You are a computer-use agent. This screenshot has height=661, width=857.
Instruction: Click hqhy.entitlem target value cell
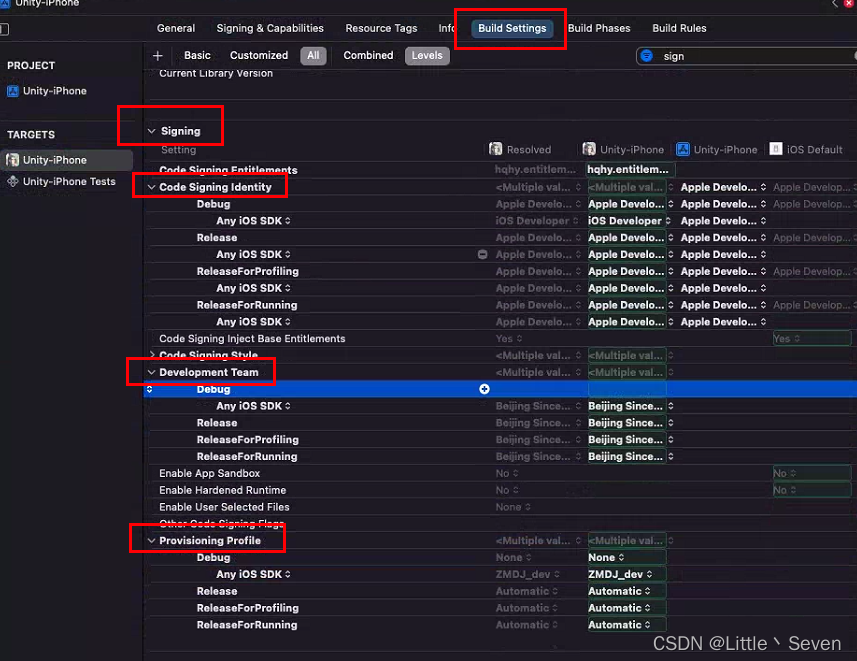pos(630,170)
